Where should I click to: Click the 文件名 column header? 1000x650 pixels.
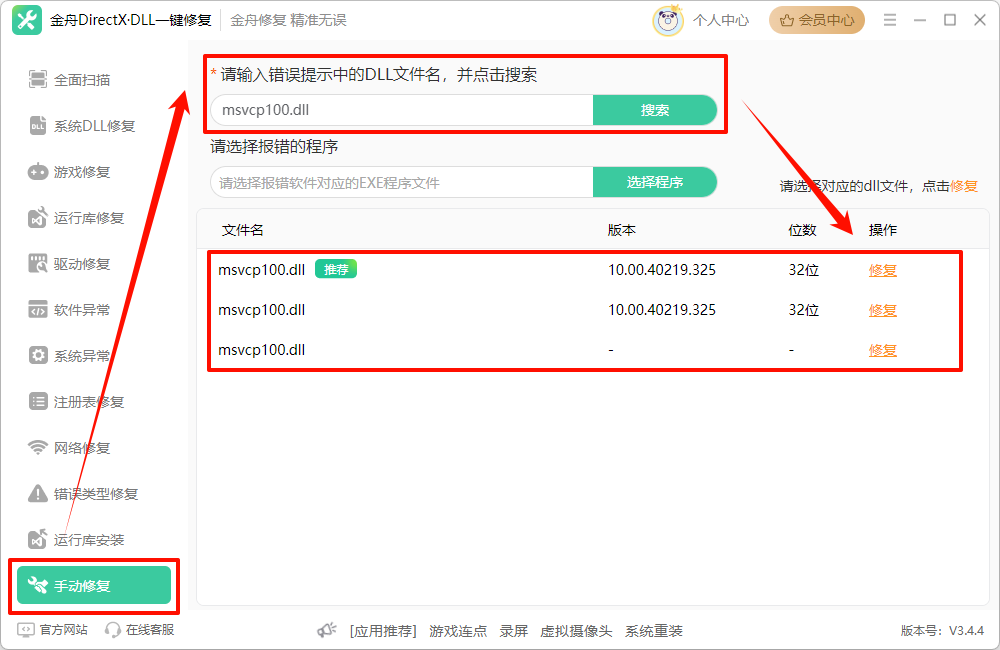coord(242,230)
